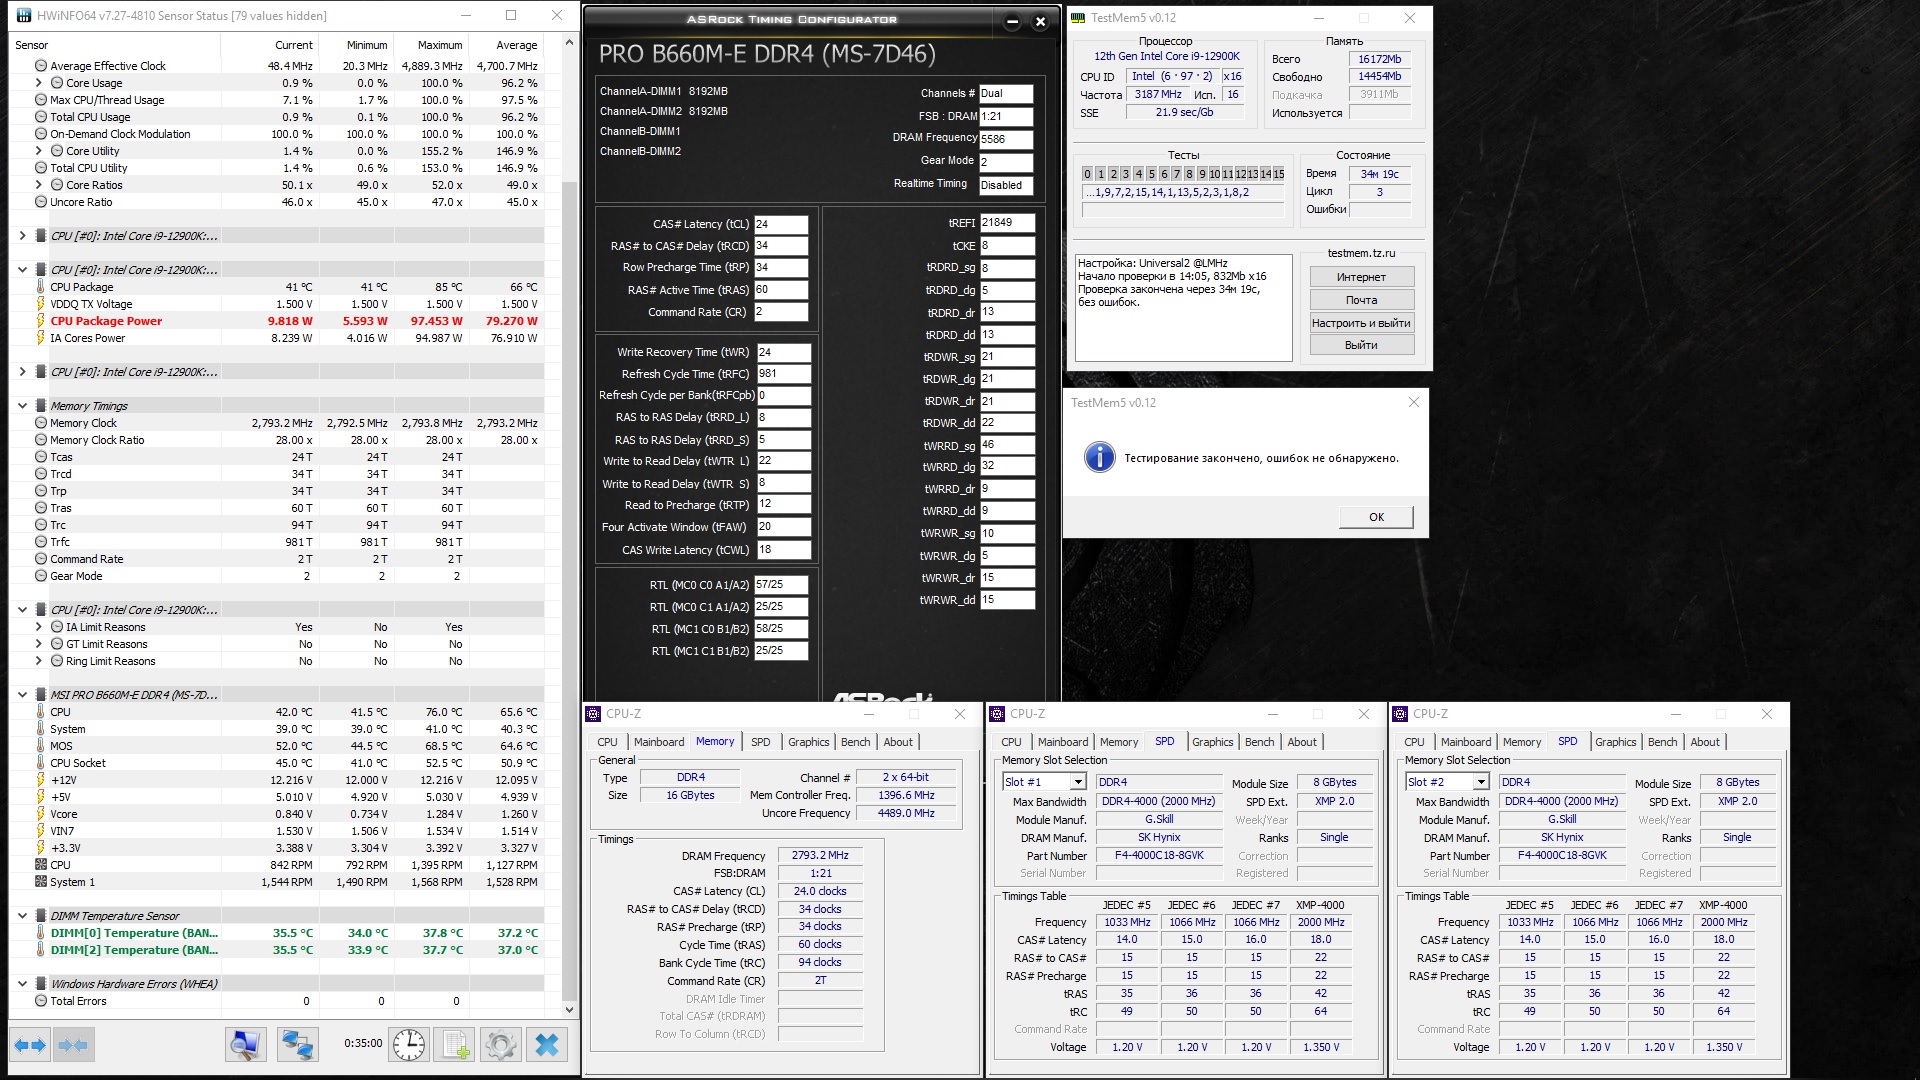Open Bench tab in the CPU-Z Slot #1 window
The width and height of the screenshot is (1920, 1080).
1260,742
